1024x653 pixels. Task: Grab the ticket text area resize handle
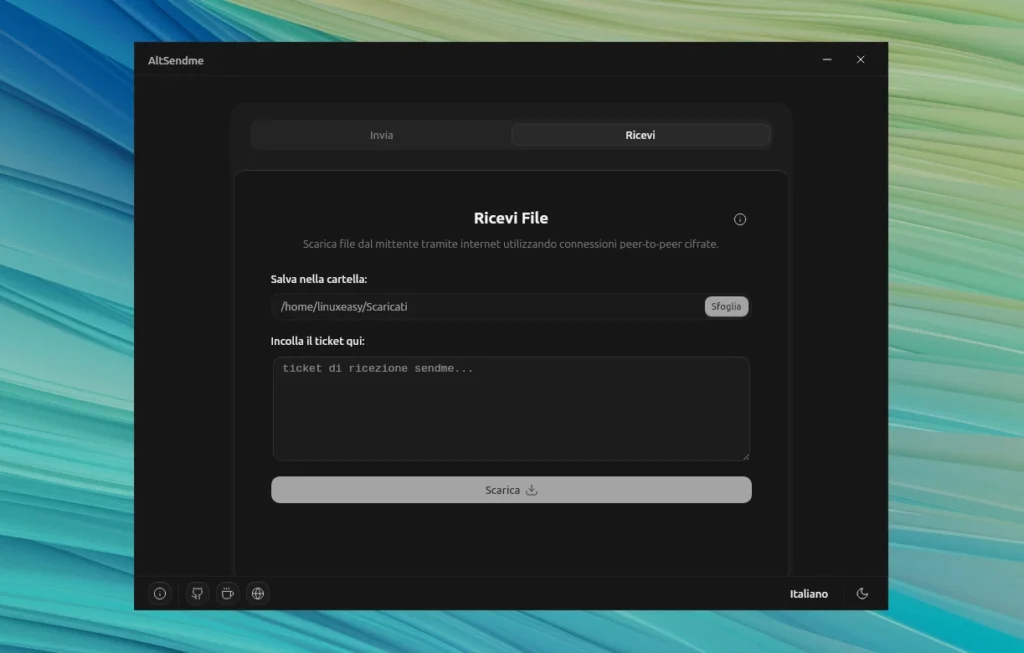tap(745, 456)
